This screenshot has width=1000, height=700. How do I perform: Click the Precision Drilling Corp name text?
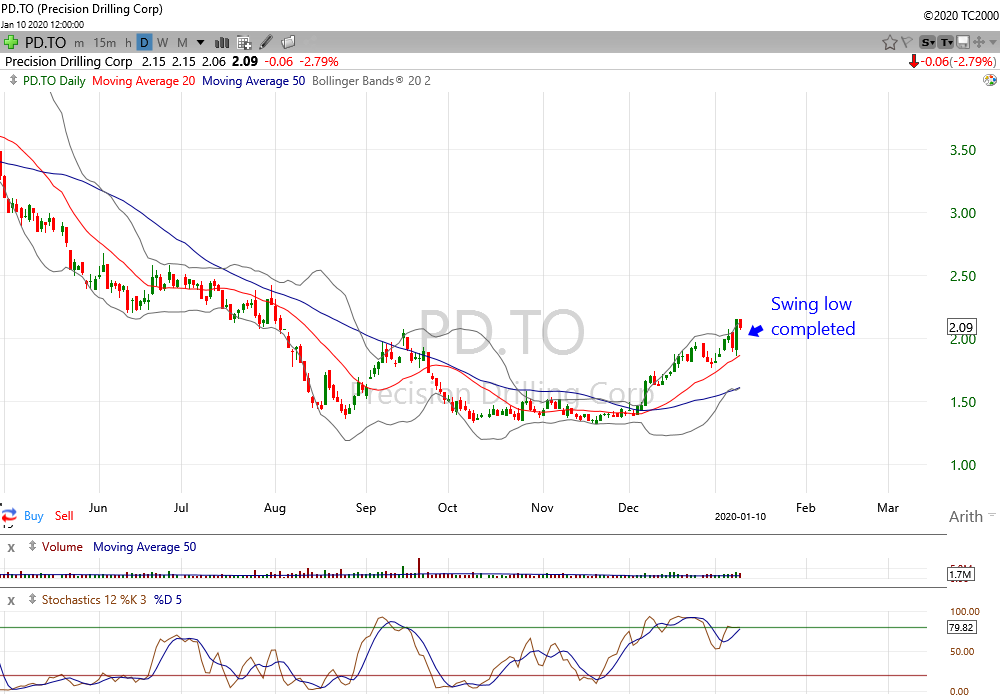tap(69, 62)
